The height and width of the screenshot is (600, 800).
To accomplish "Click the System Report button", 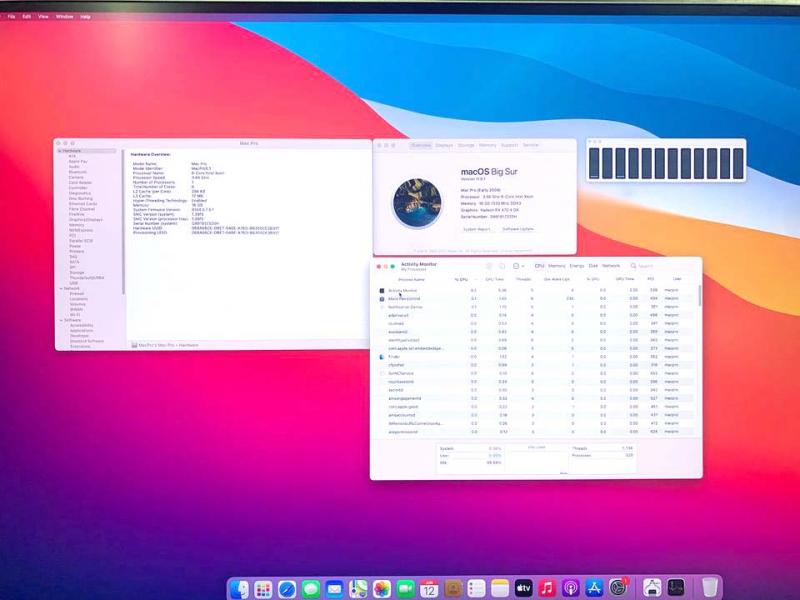I will pyautogui.click(x=477, y=230).
